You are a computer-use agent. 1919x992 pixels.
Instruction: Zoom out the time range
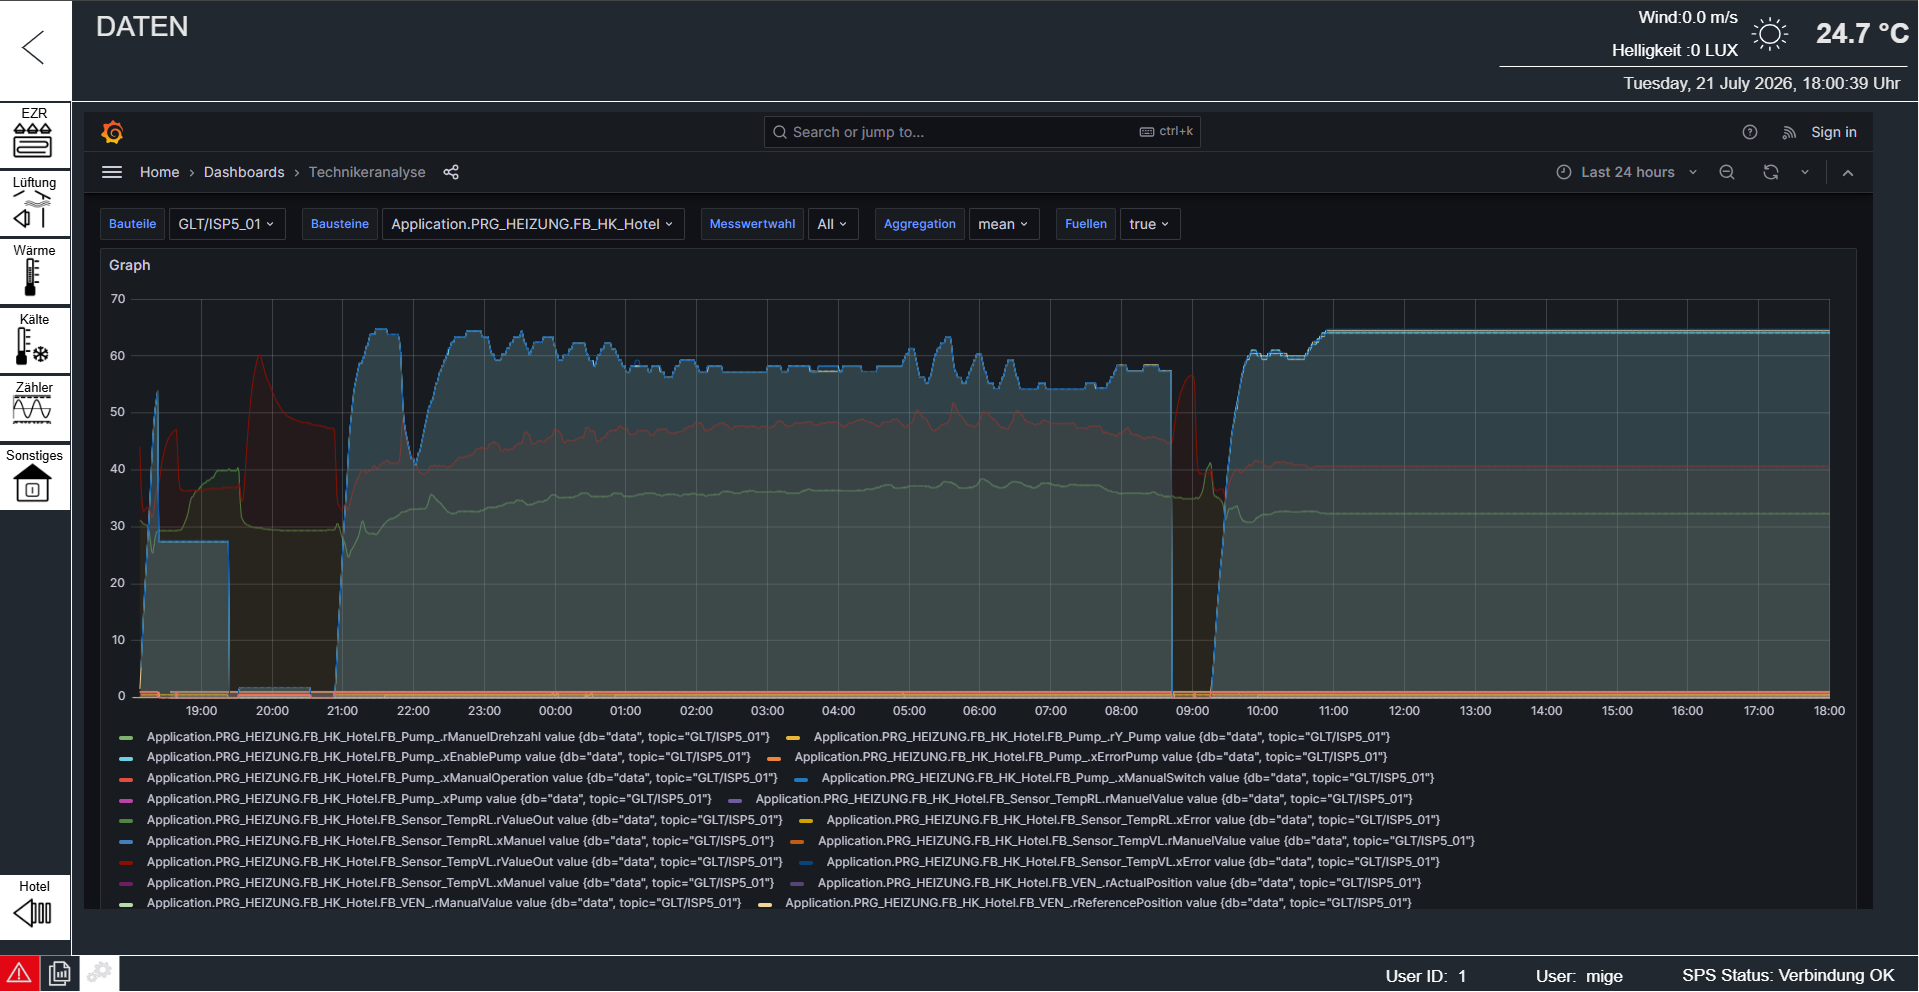pyautogui.click(x=1727, y=172)
